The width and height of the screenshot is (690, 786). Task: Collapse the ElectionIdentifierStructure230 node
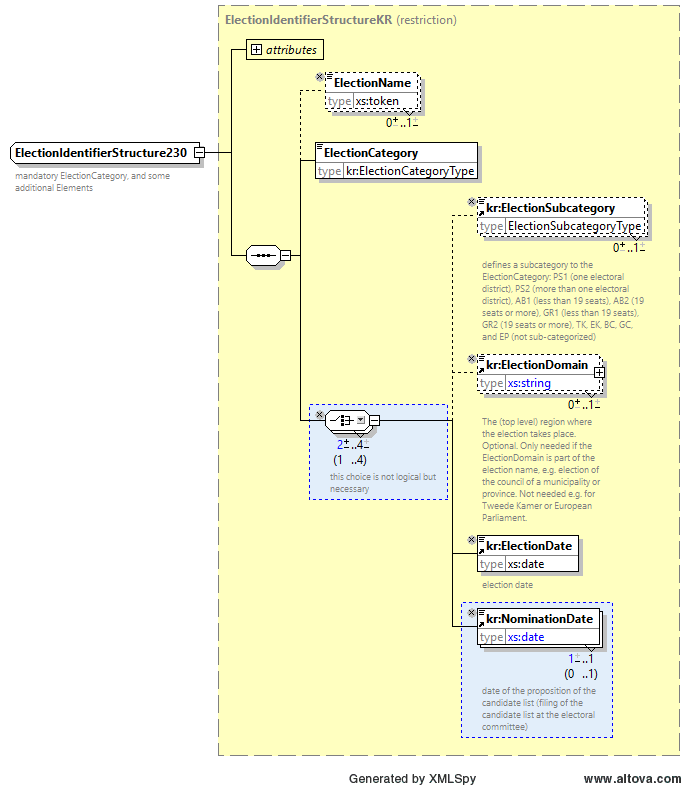[x=199, y=152]
